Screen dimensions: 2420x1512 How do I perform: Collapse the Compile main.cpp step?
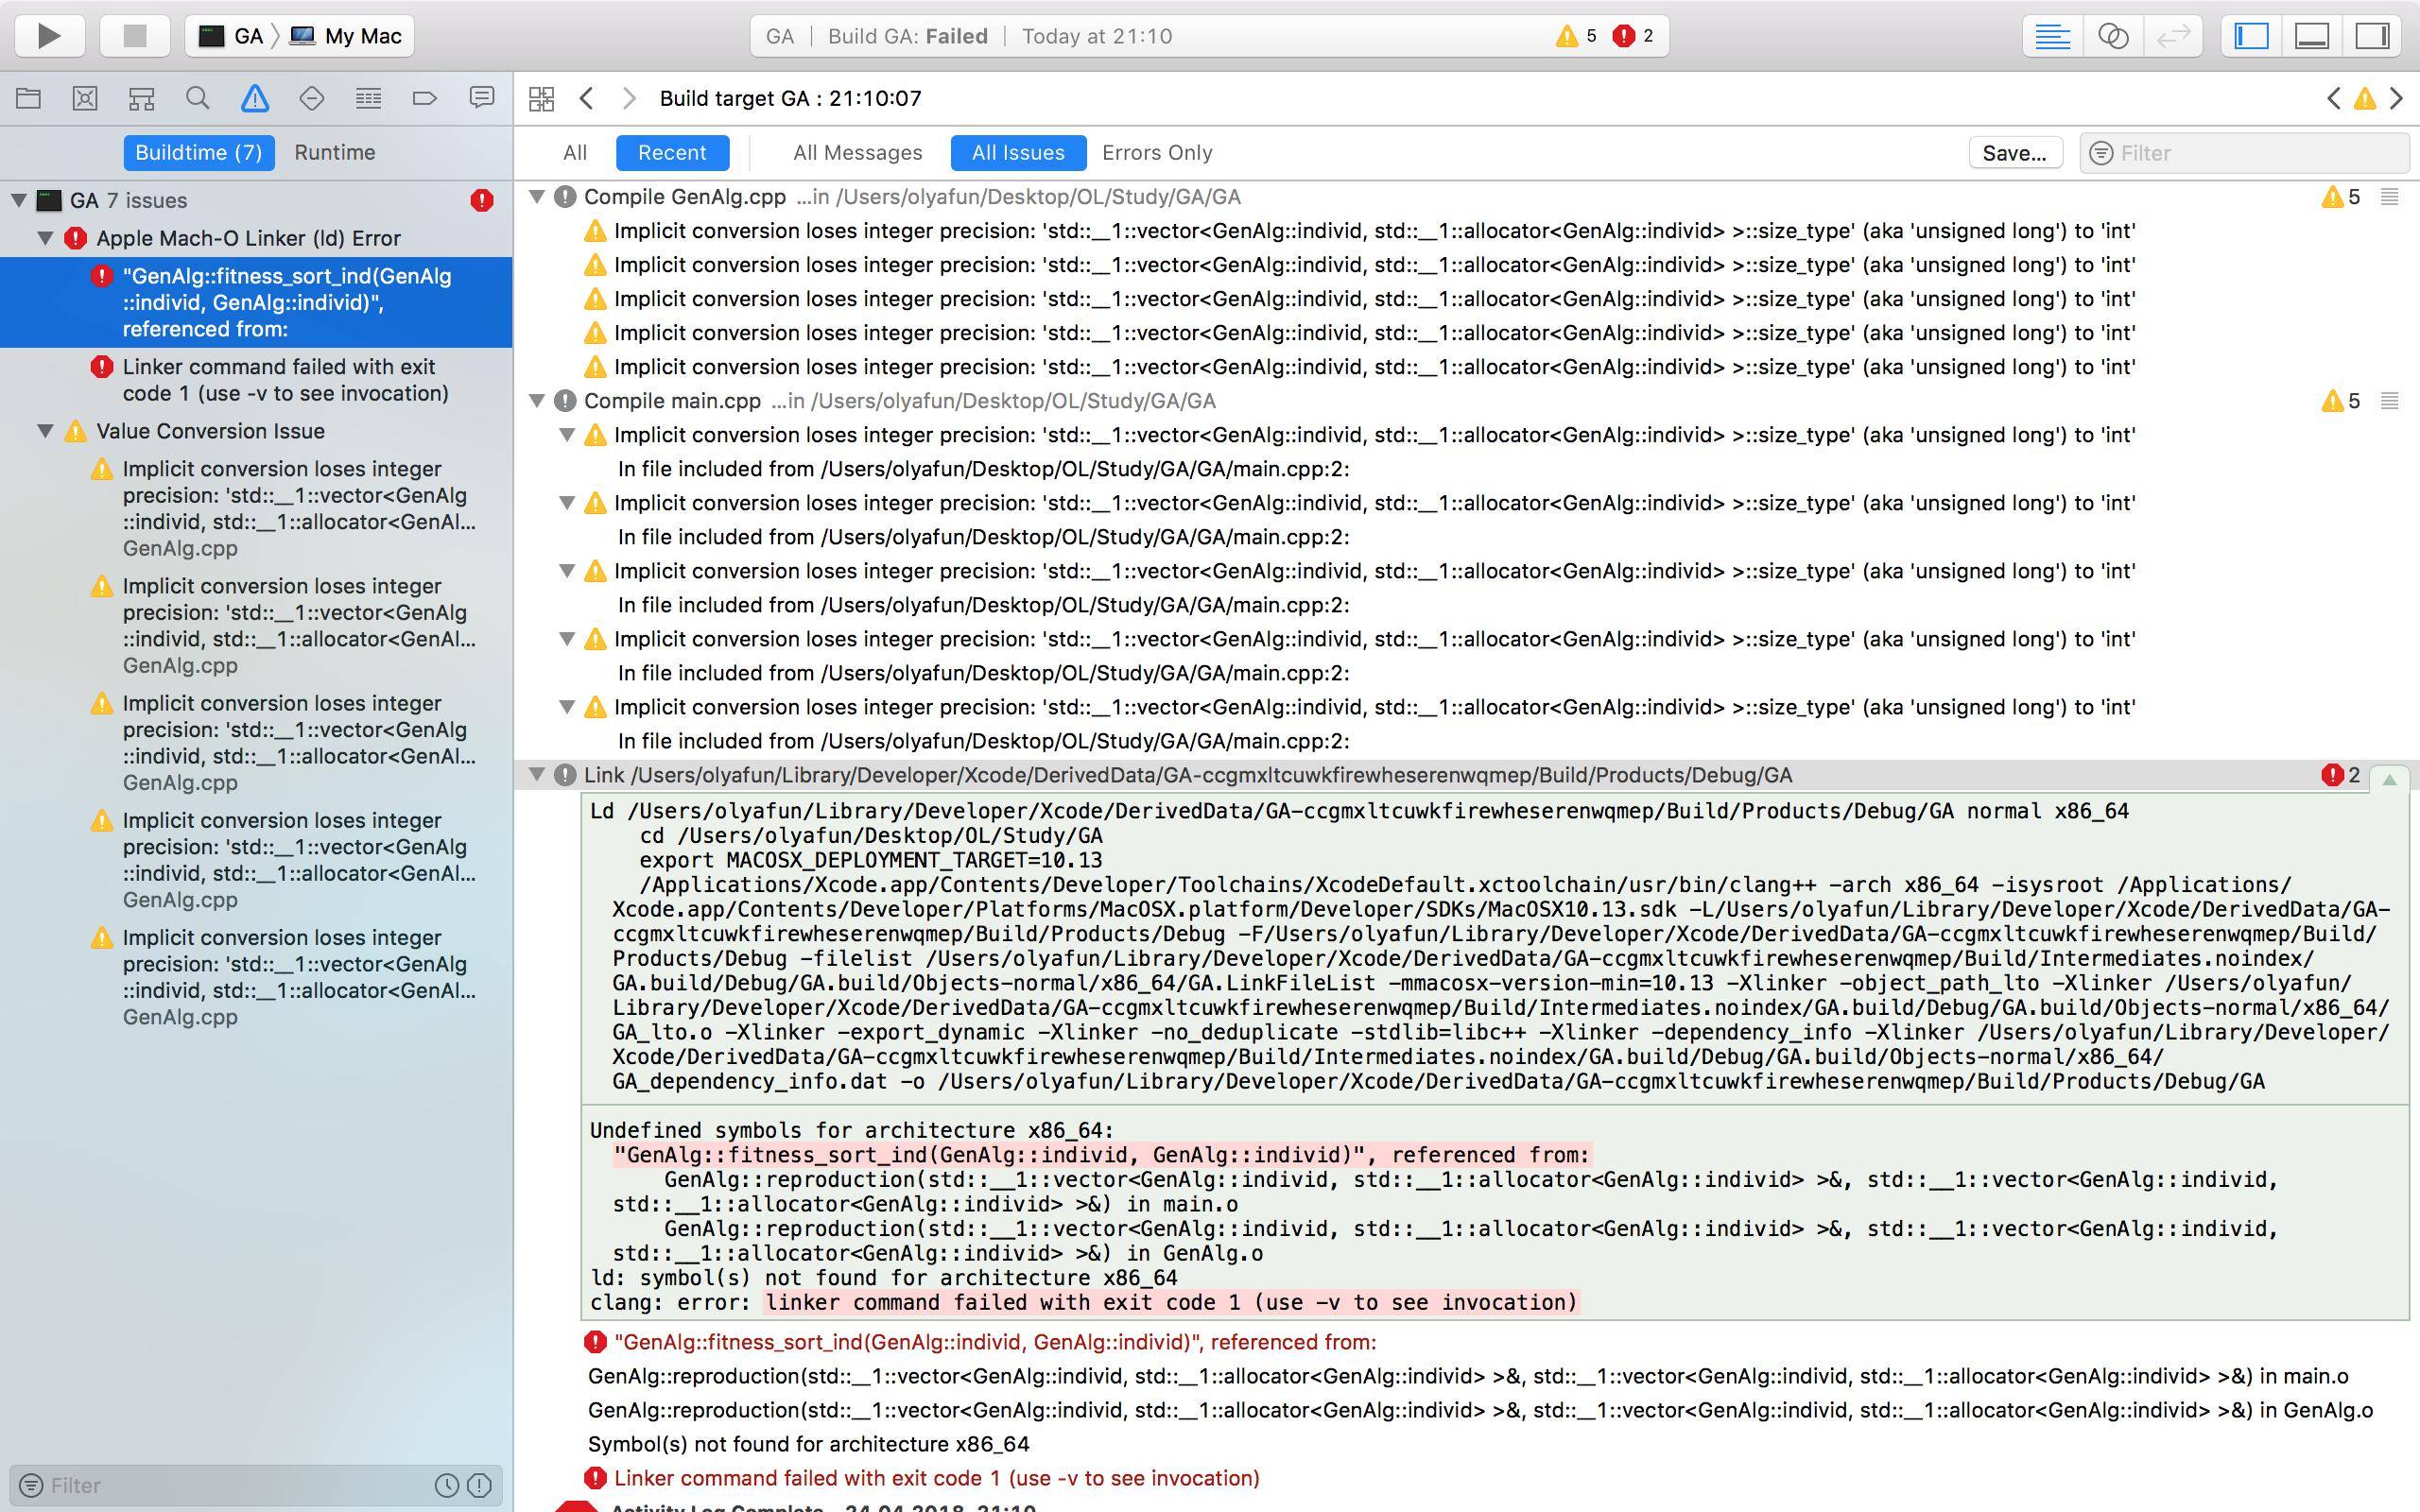tap(537, 401)
